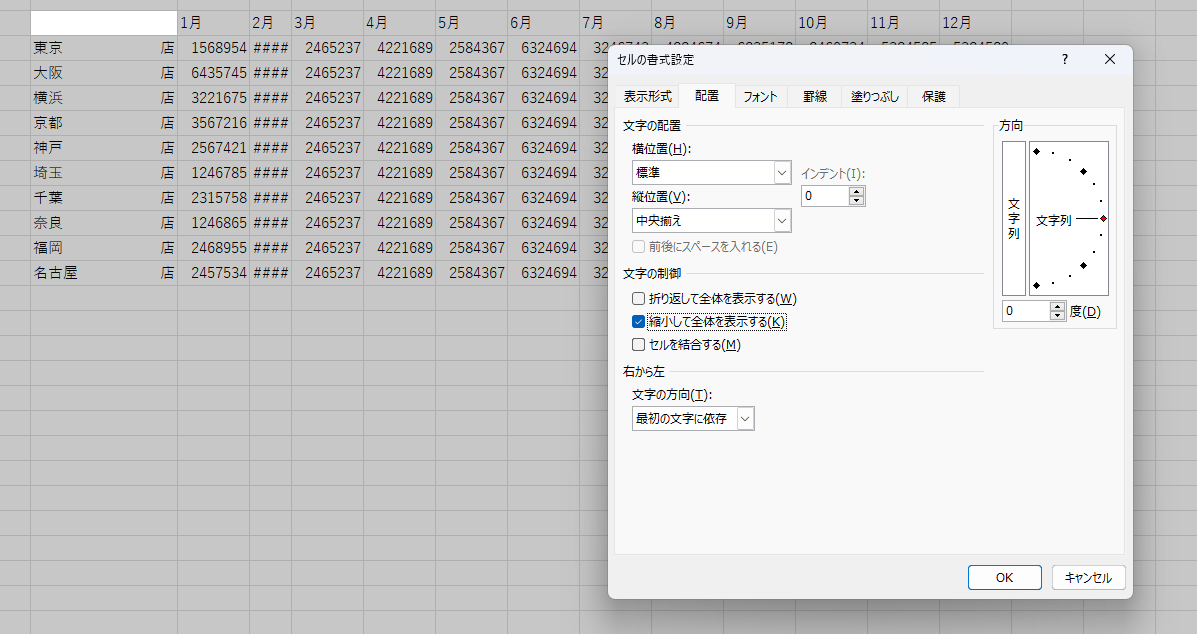Check the セルを結合する checkbox

point(639,345)
